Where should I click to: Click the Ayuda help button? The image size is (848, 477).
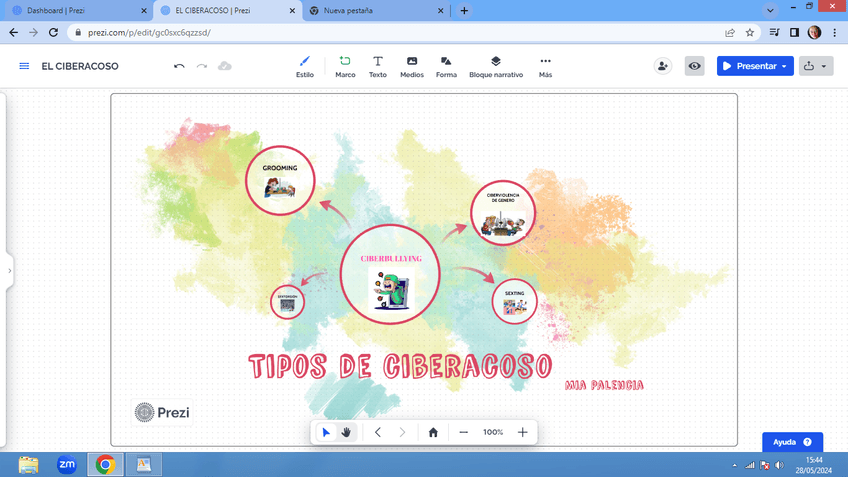coord(792,442)
